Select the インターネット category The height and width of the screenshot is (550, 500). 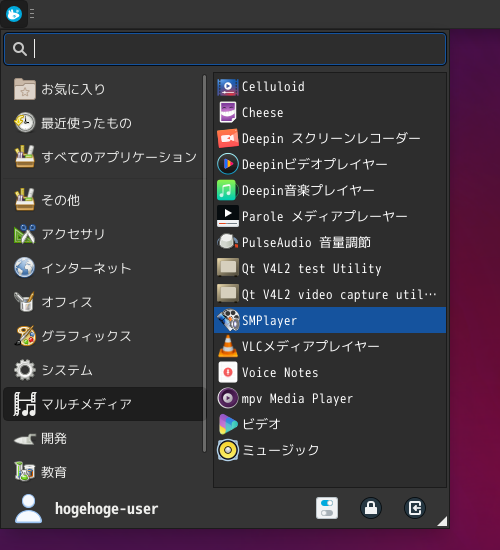pyautogui.click(x=104, y=268)
